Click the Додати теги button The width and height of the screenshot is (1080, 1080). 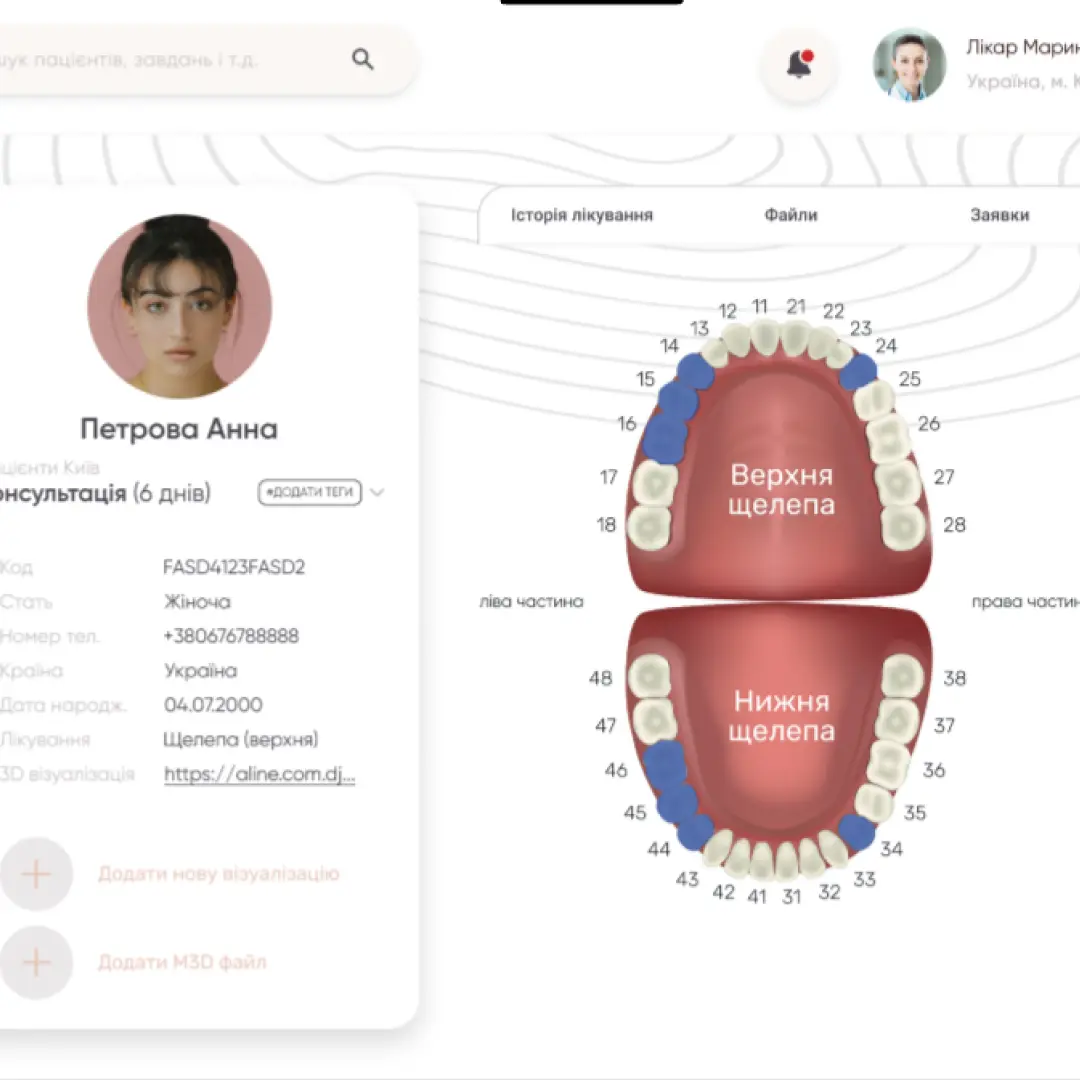tap(310, 492)
